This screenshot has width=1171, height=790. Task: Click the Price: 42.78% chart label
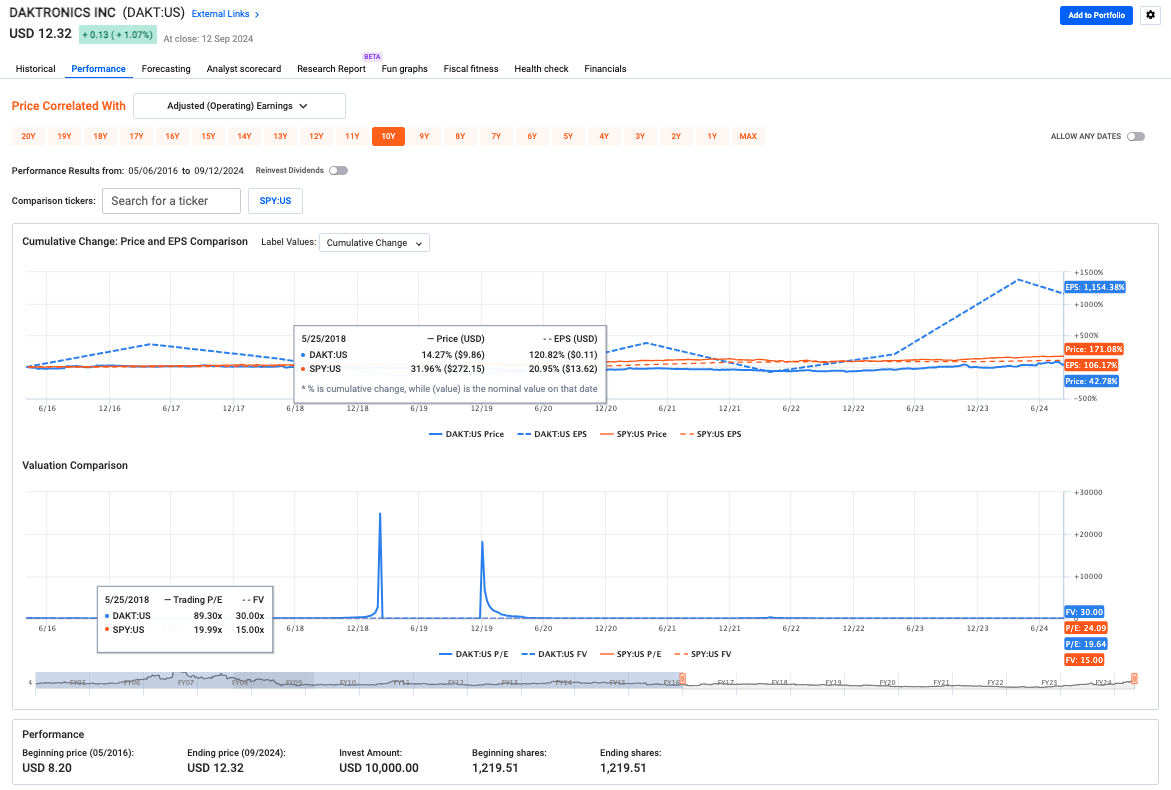[x=1091, y=382]
